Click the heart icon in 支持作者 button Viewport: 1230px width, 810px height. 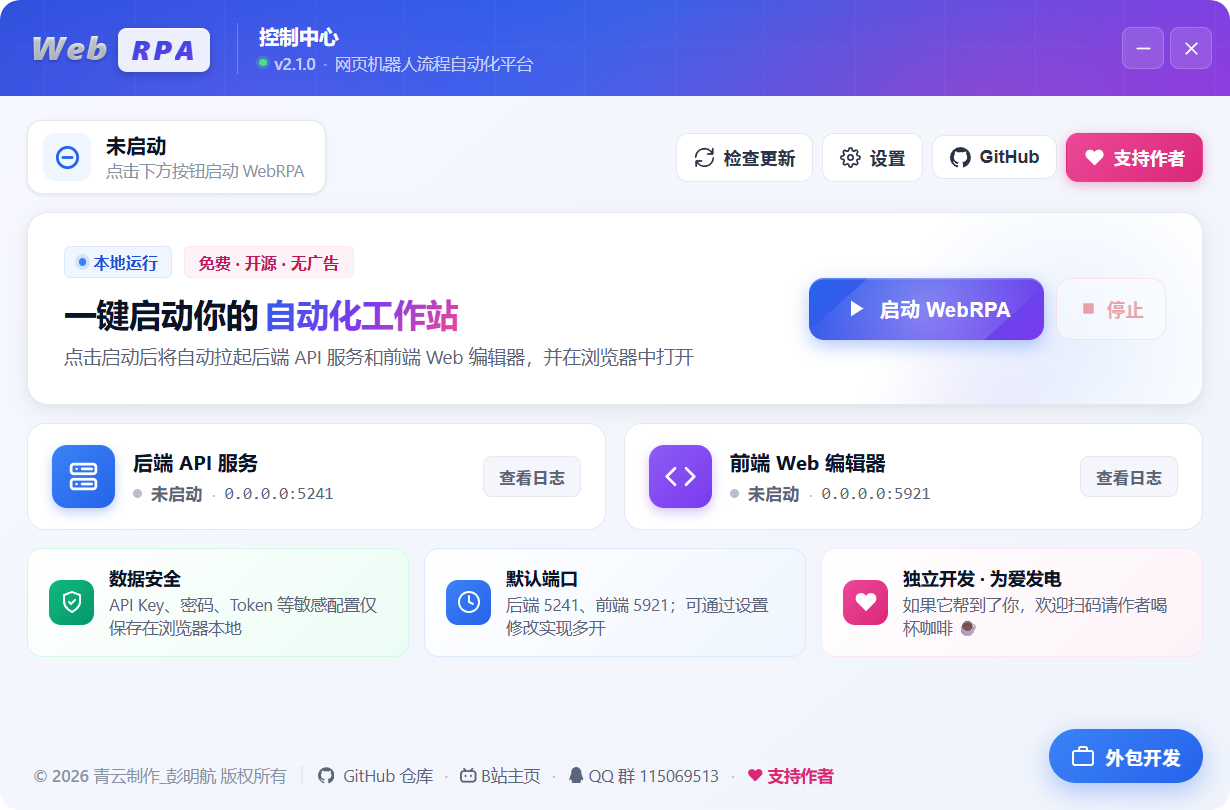pyautogui.click(x=1094, y=158)
